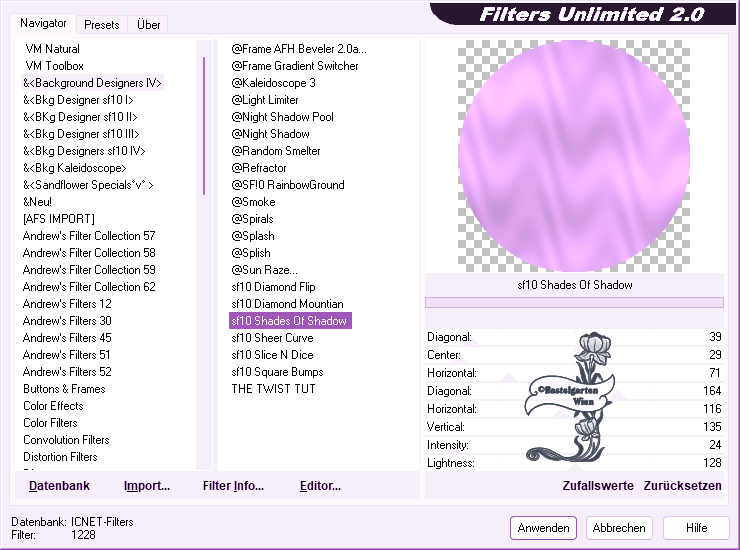Adjust the Lightness slider
Viewport: 740px width, 550px height.
(574, 463)
